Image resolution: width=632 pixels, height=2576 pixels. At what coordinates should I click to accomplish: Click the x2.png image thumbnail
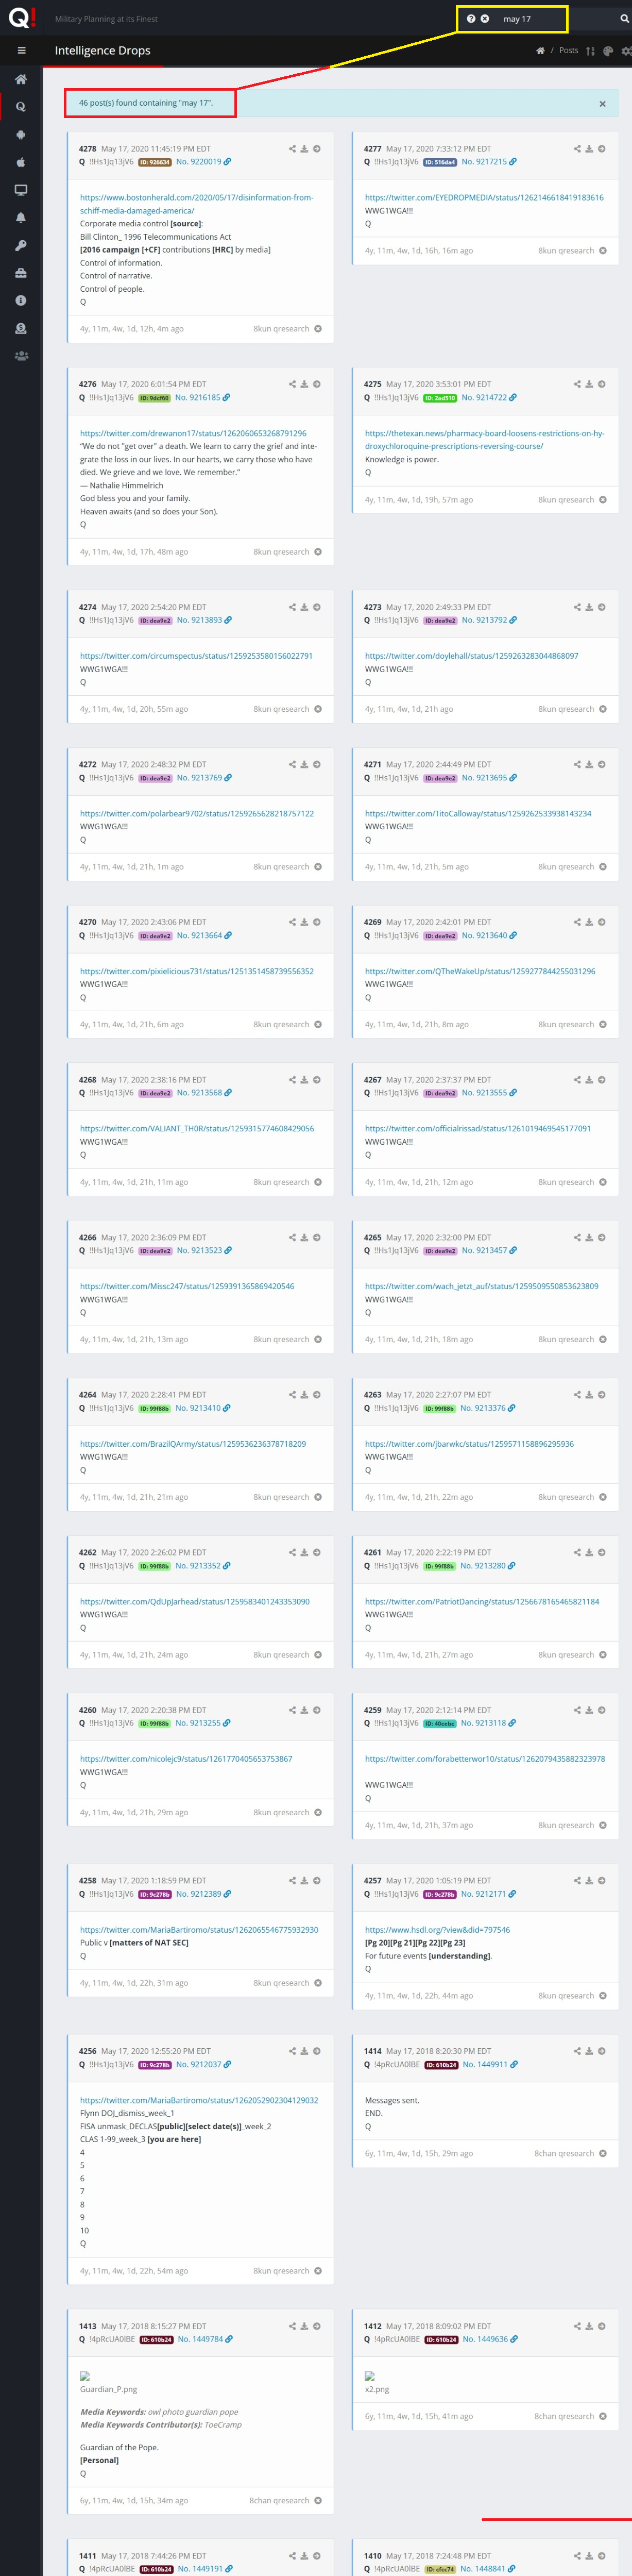pyautogui.click(x=370, y=2376)
